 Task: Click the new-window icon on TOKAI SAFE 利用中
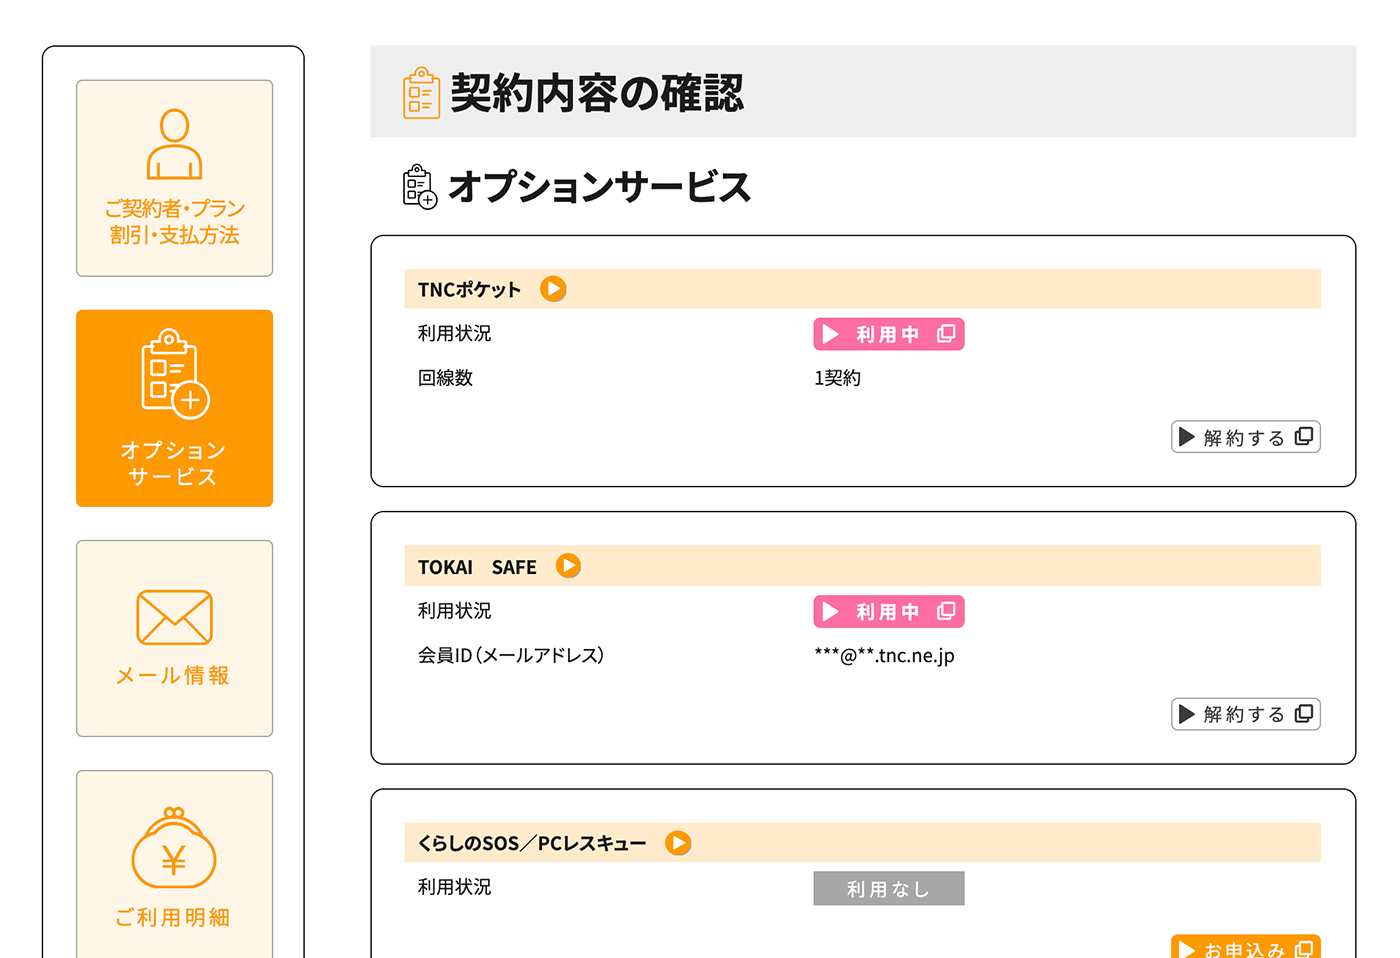945,611
